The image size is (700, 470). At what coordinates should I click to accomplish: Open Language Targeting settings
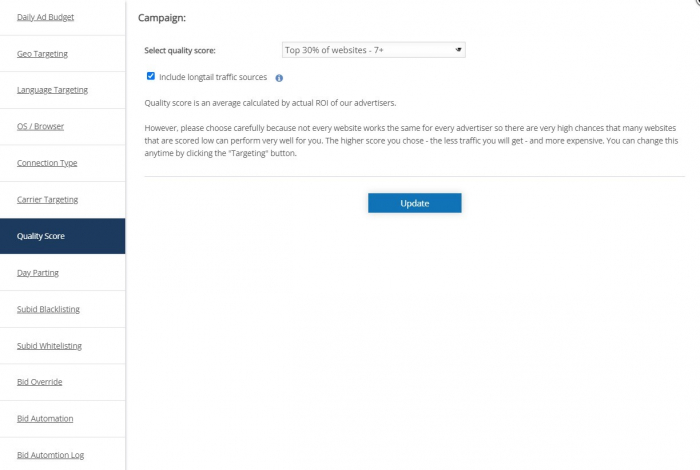(52, 90)
